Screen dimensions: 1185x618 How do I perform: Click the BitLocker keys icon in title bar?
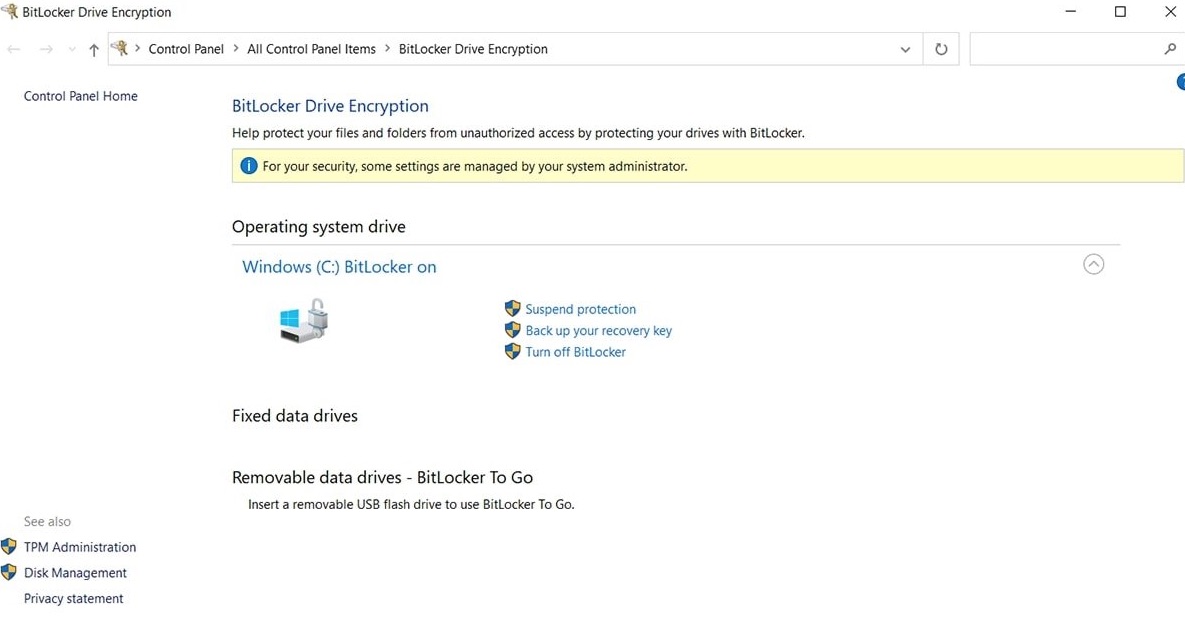coord(10,11)
